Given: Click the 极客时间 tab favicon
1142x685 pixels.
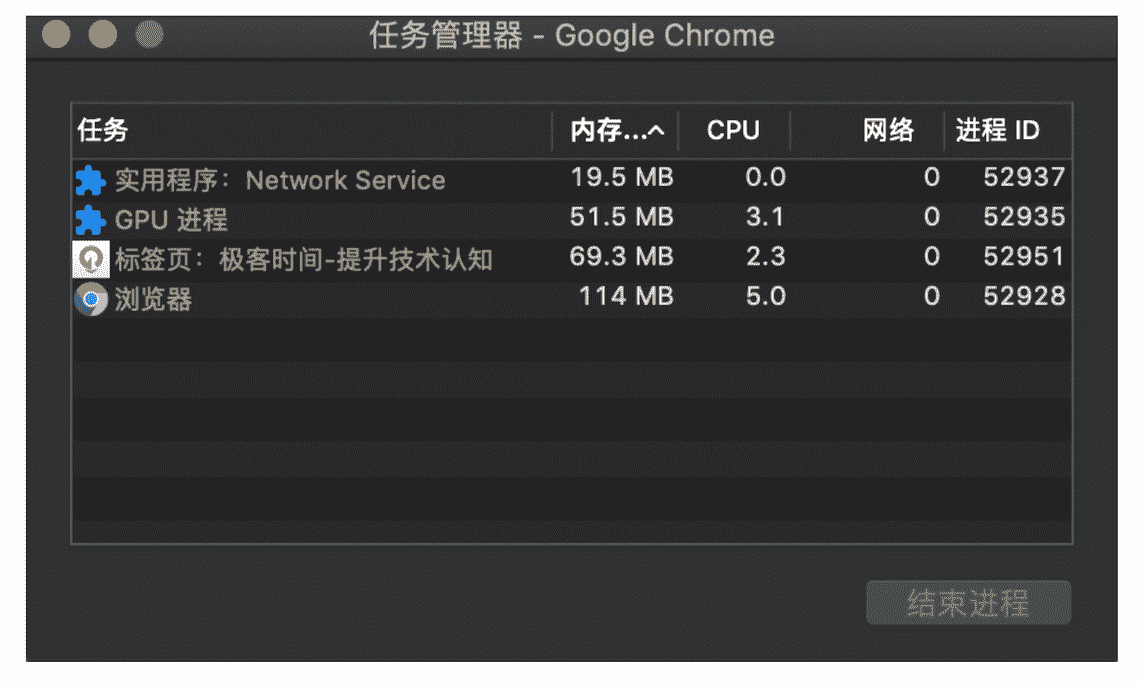Looking at the screenshot, I should tap(91, 260).
